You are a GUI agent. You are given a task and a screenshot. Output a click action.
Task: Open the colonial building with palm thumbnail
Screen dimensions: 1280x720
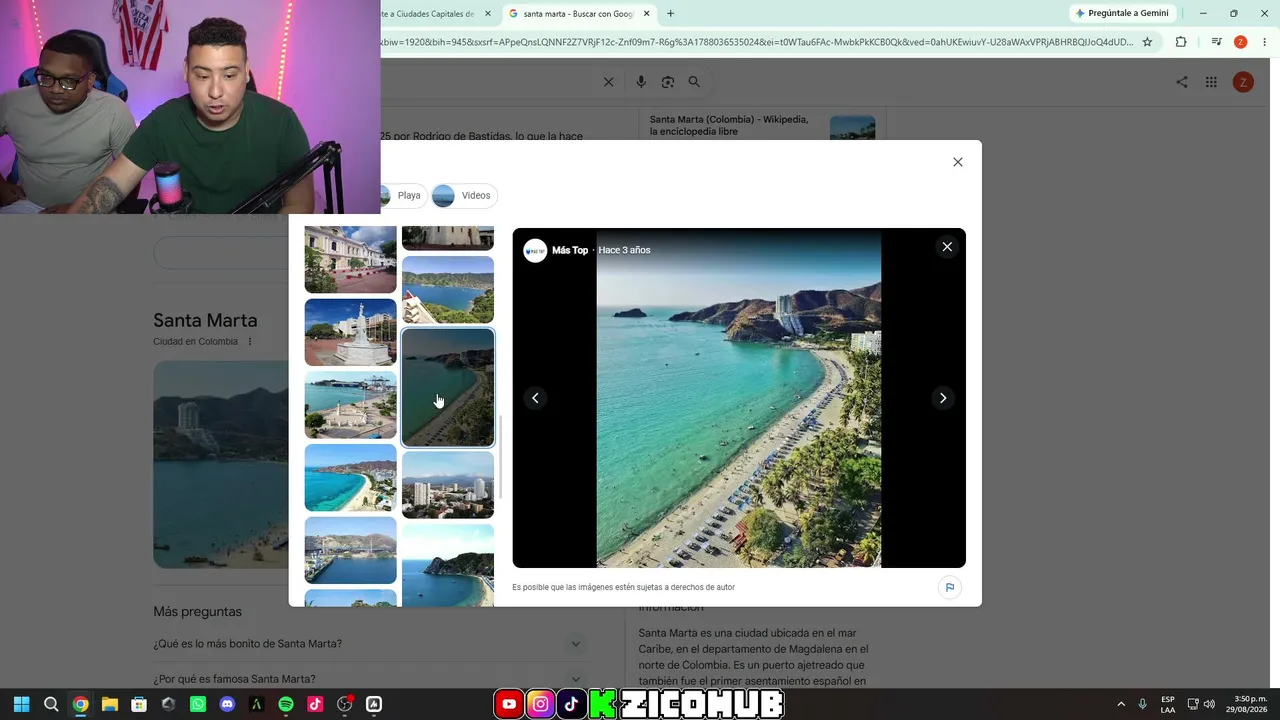tap(350, 259)
